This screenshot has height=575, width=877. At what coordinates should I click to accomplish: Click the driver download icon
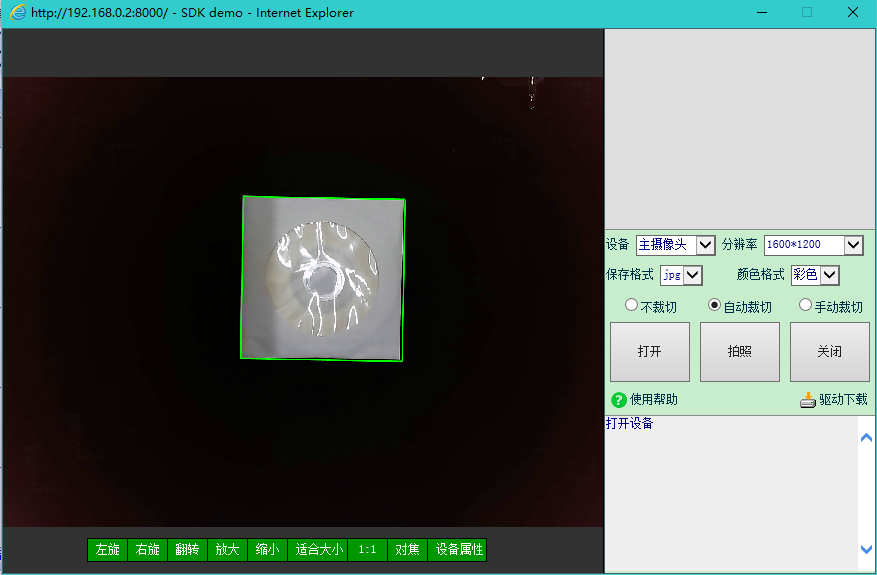pos(808,400)
